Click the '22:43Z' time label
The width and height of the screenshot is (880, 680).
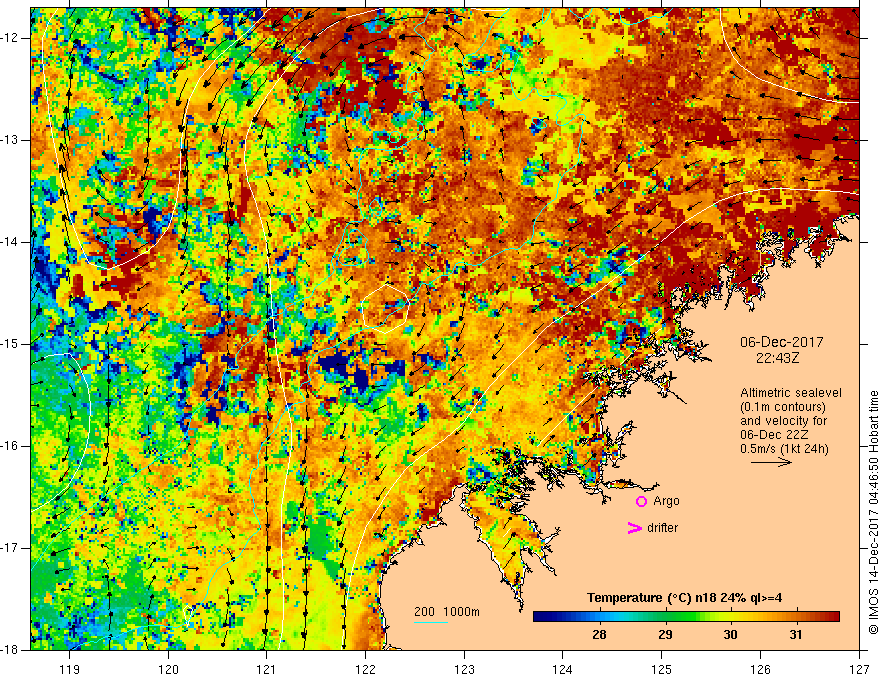pyautogui.click(x=777, y=357)
